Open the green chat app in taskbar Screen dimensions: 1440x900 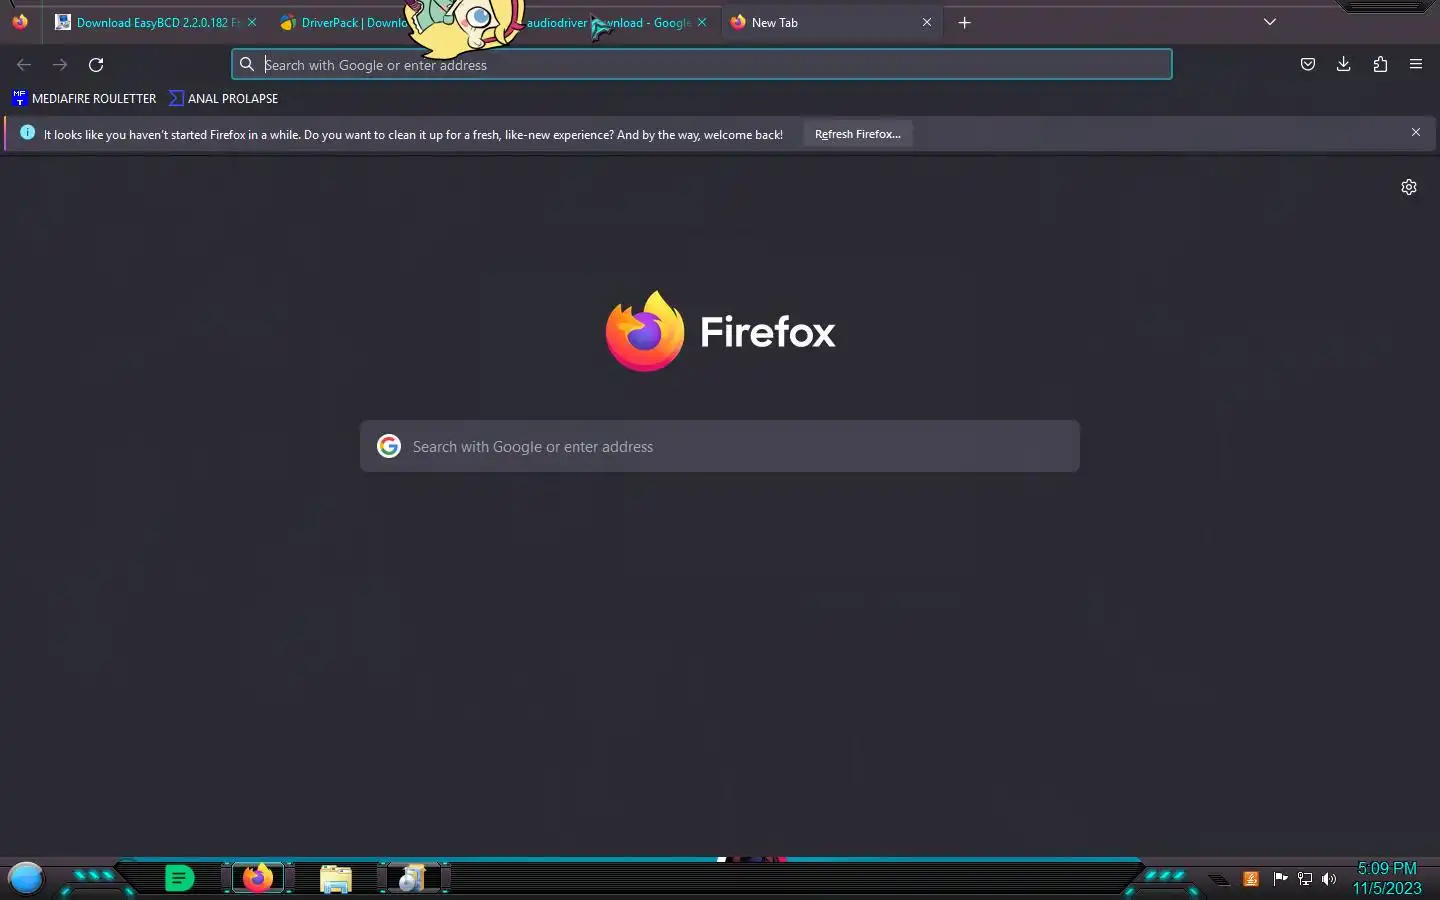[179, 878]
